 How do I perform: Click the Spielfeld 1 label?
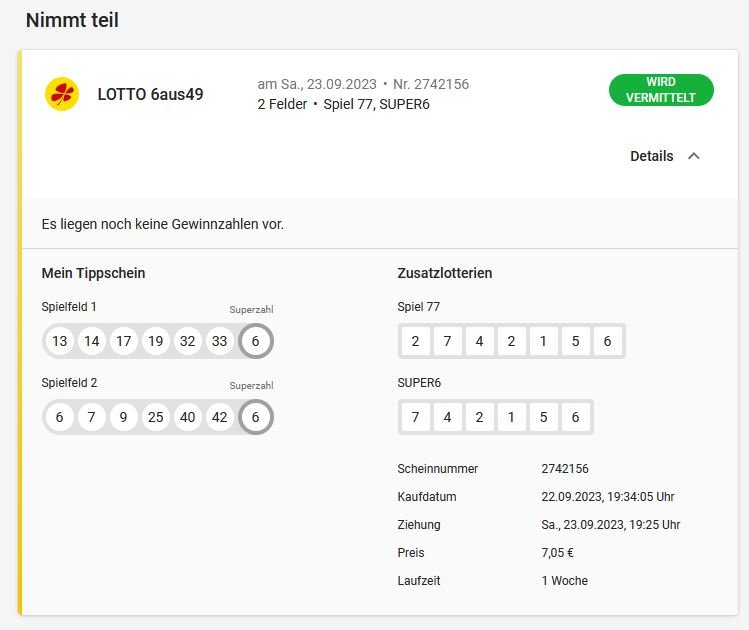pos(69,307)
